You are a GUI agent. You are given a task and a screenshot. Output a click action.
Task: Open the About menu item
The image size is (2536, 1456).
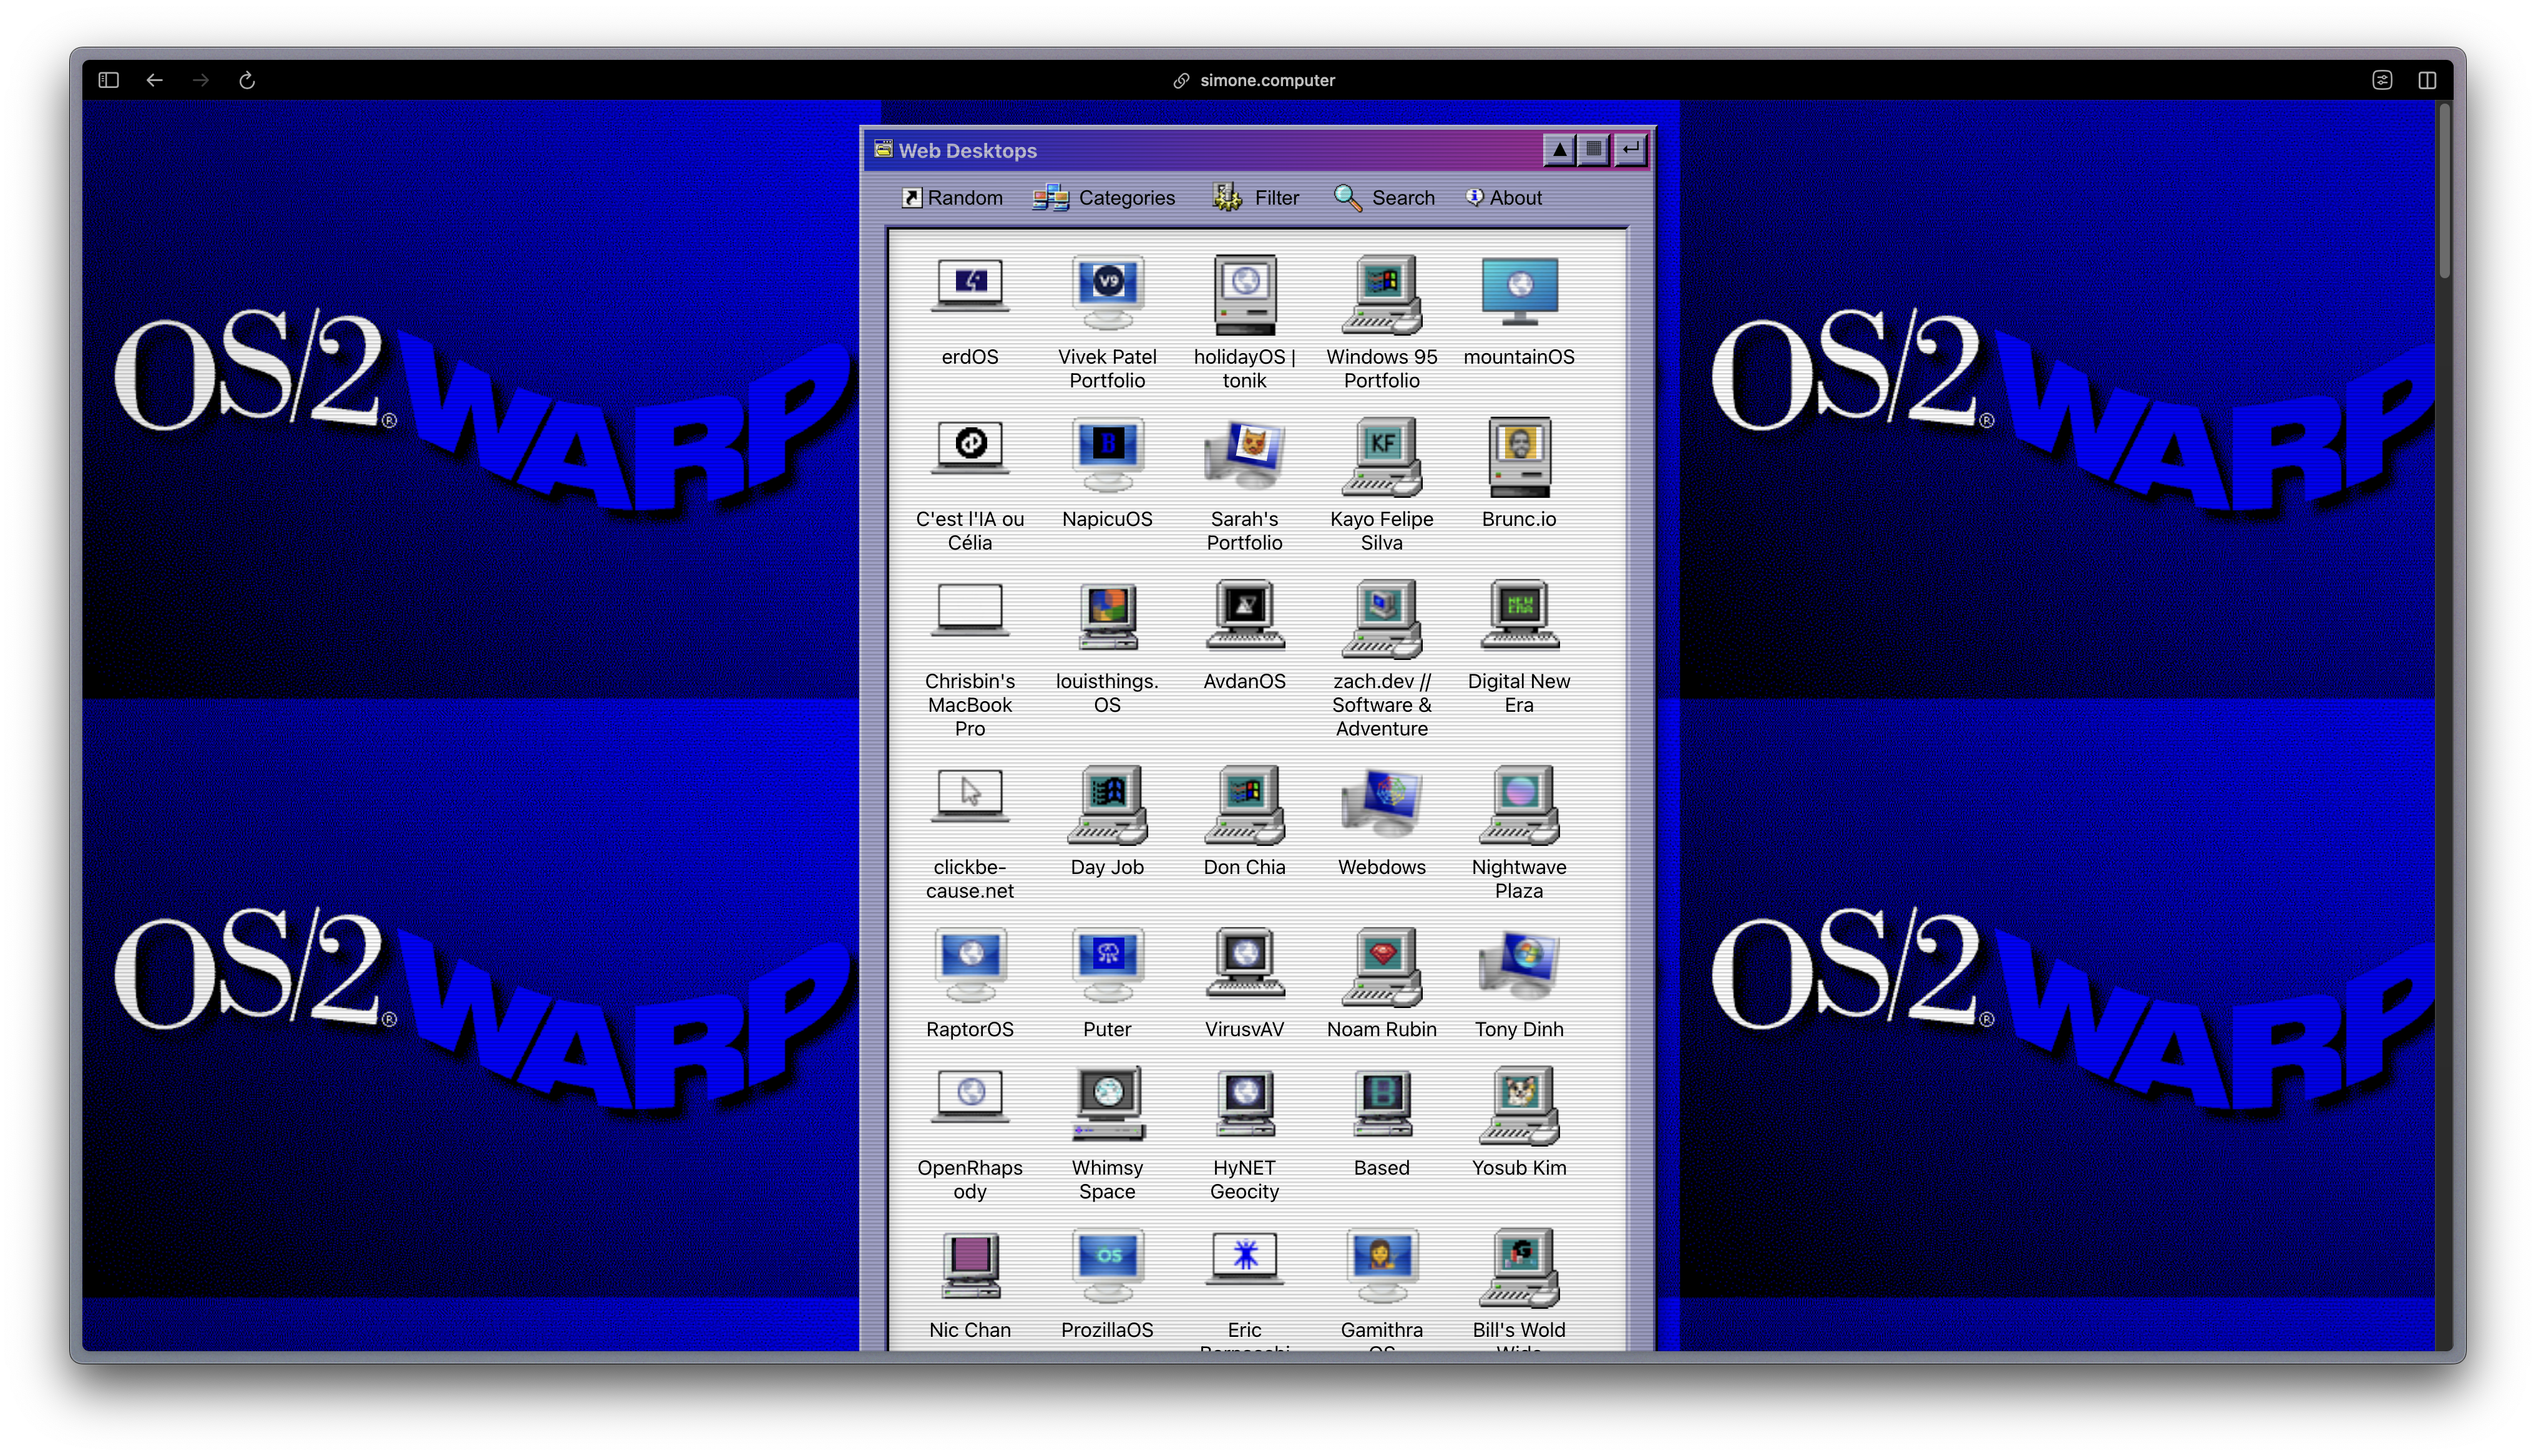pyautogui.click(x=1503, y=198)
